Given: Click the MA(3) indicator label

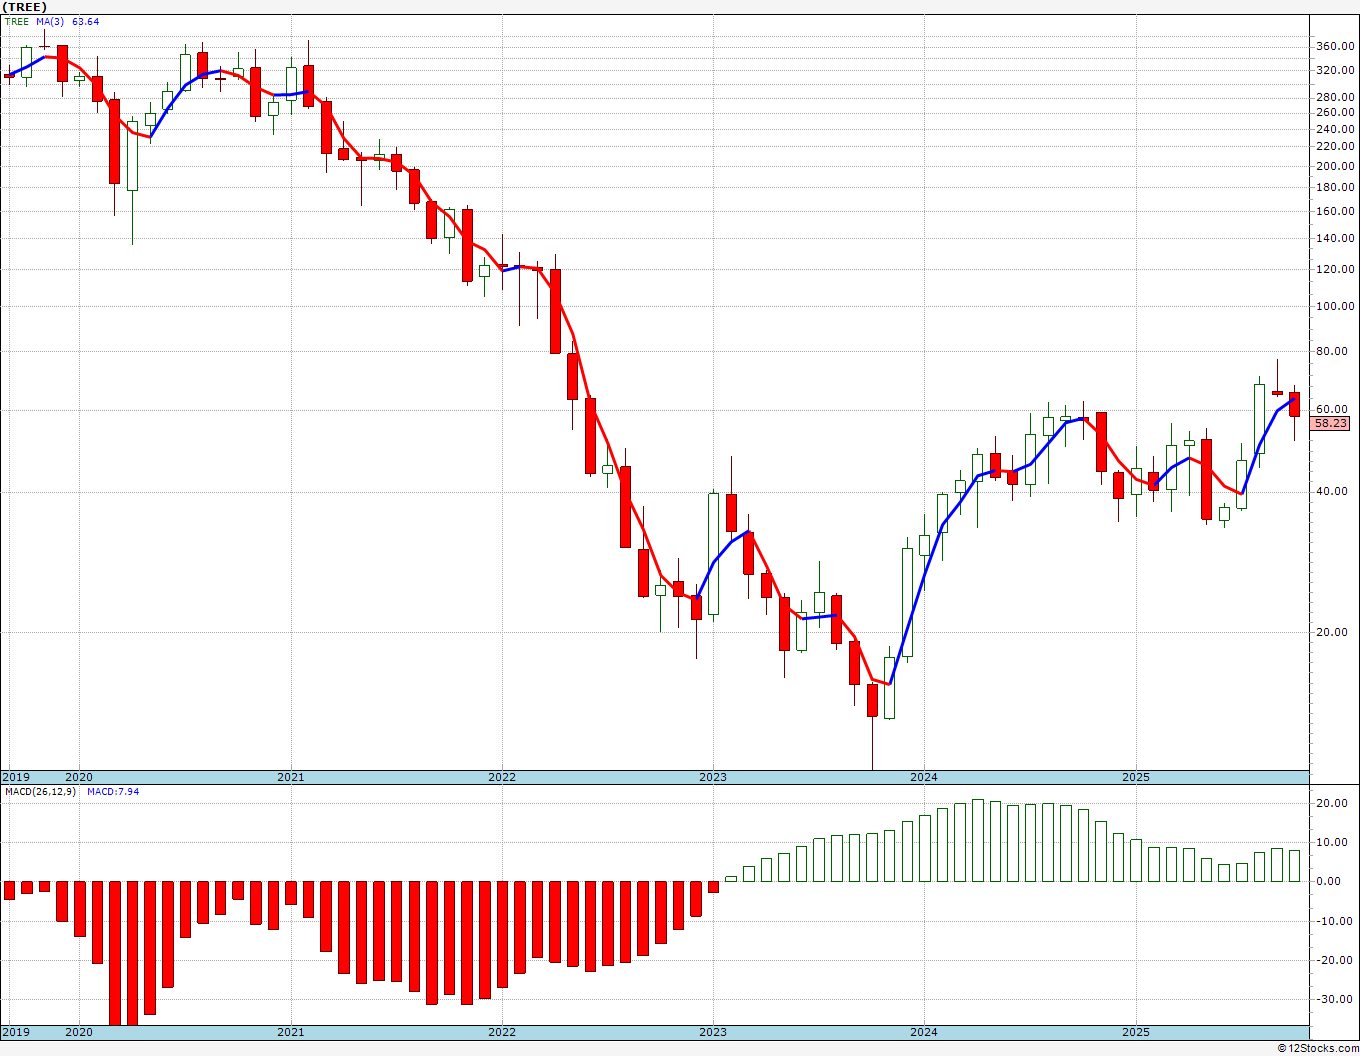Looking at the screenshot, I should pos(50,21).
